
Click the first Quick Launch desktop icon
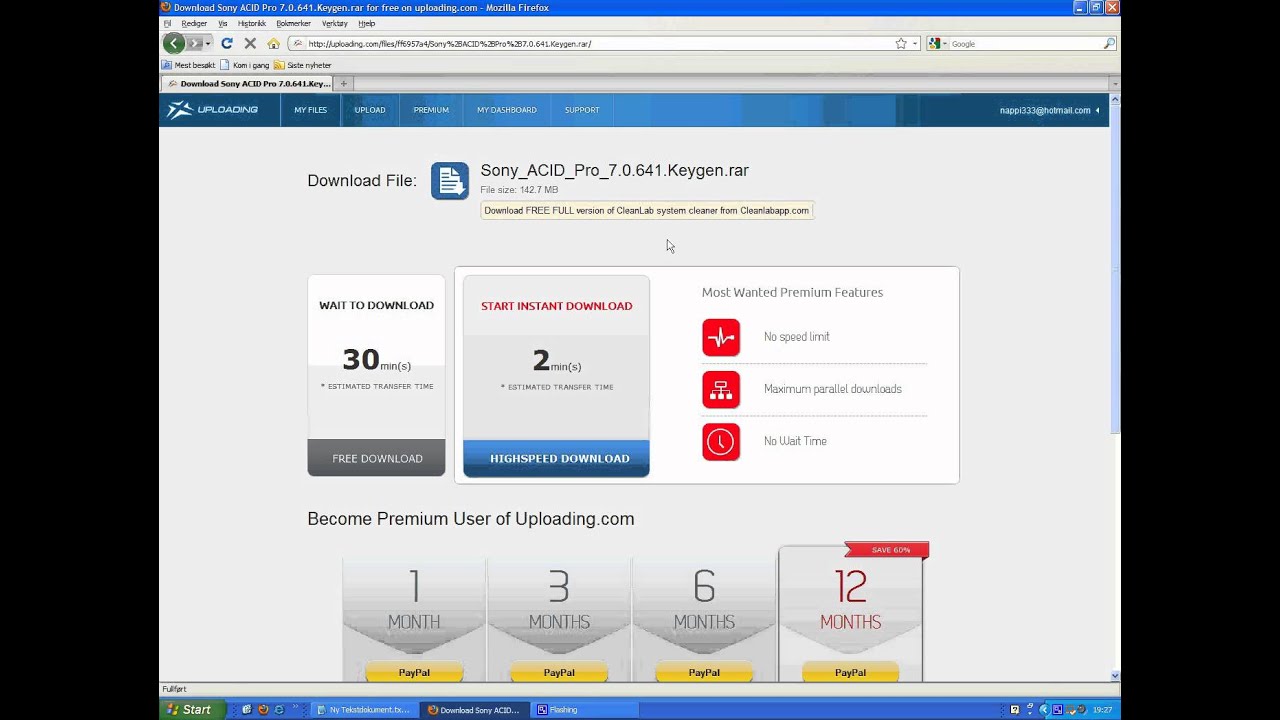[247, 710]
